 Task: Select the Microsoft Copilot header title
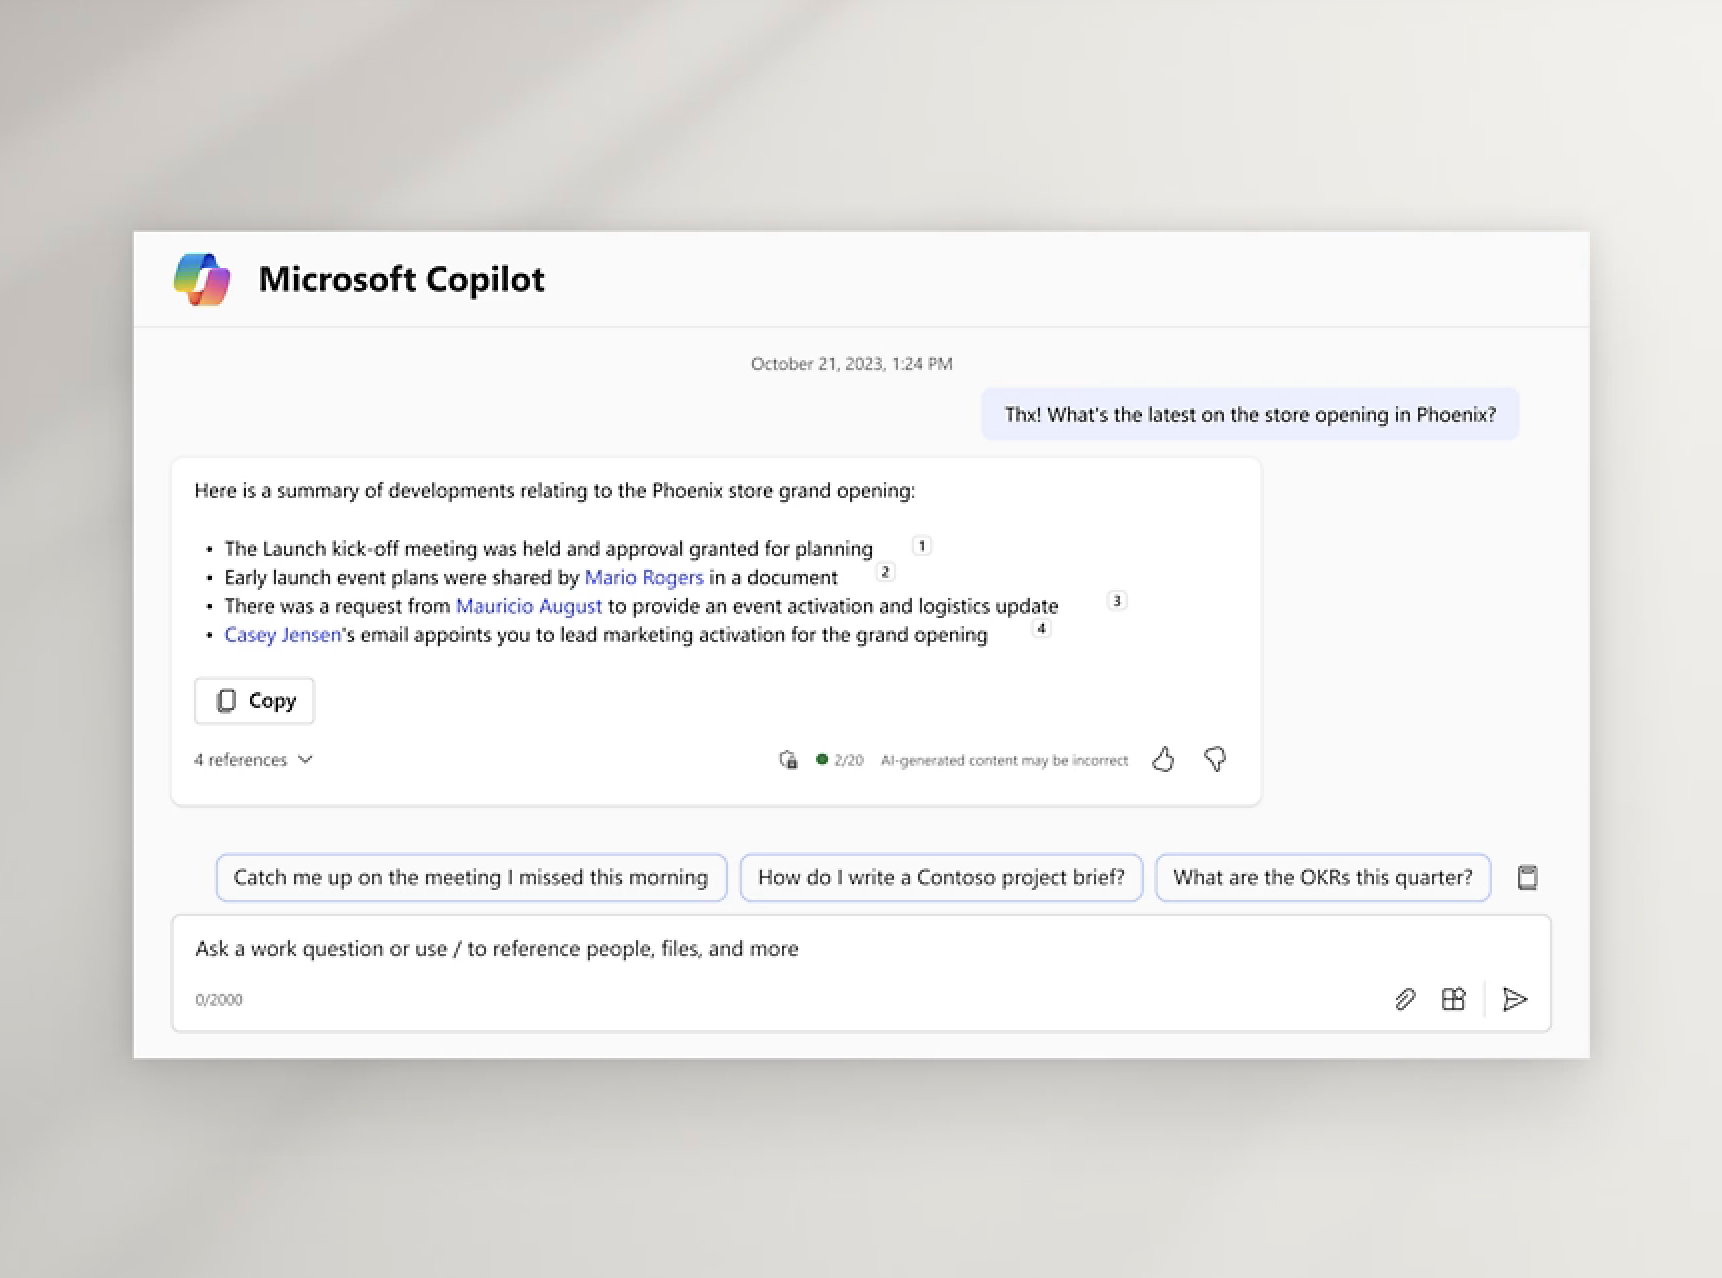(402, 279)
